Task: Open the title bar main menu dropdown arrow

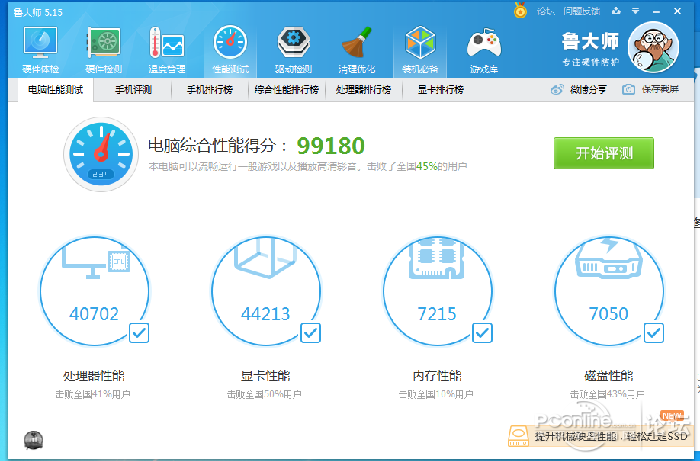Action: point(636,11)
